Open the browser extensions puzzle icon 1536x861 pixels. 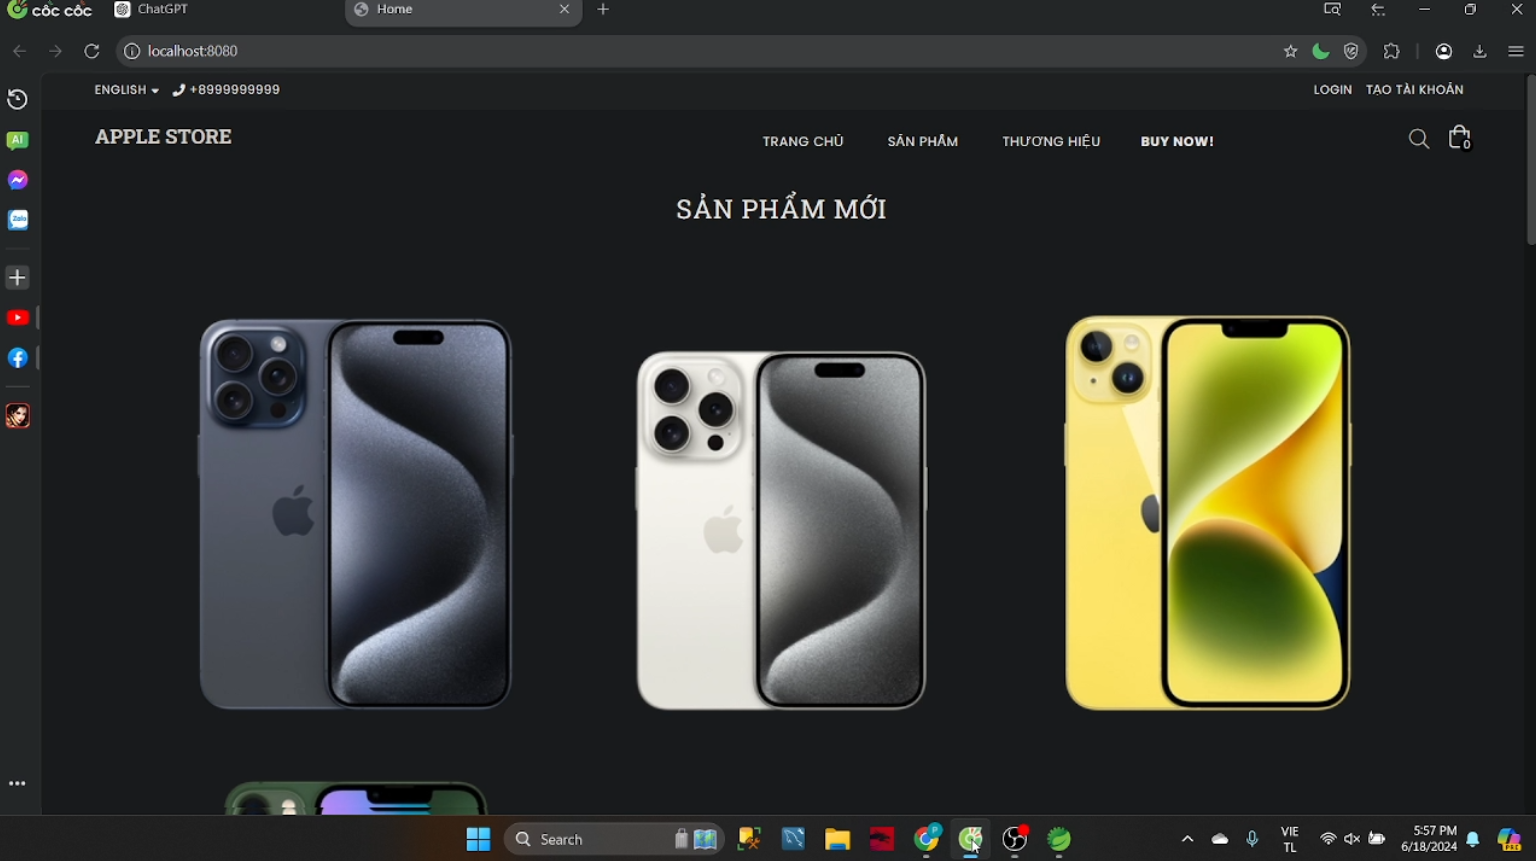pos(1391,51)
